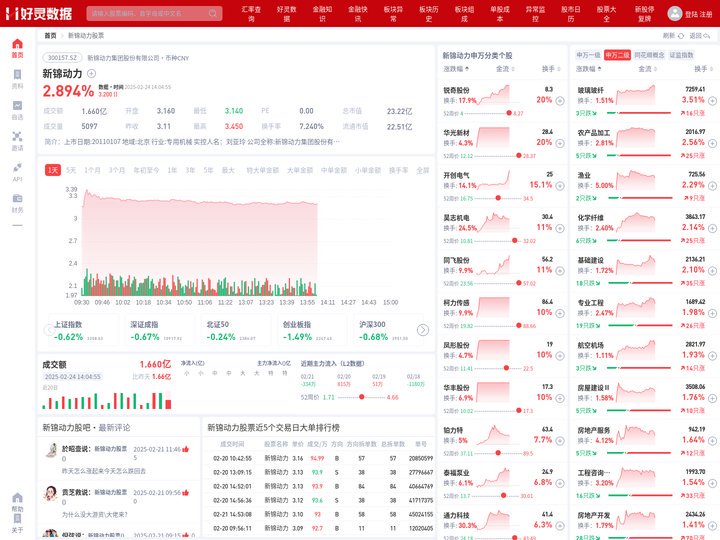Click the 全屏 fullscreen chart button
Viewport: 720px width, 540px height.
tap(422, 170)
